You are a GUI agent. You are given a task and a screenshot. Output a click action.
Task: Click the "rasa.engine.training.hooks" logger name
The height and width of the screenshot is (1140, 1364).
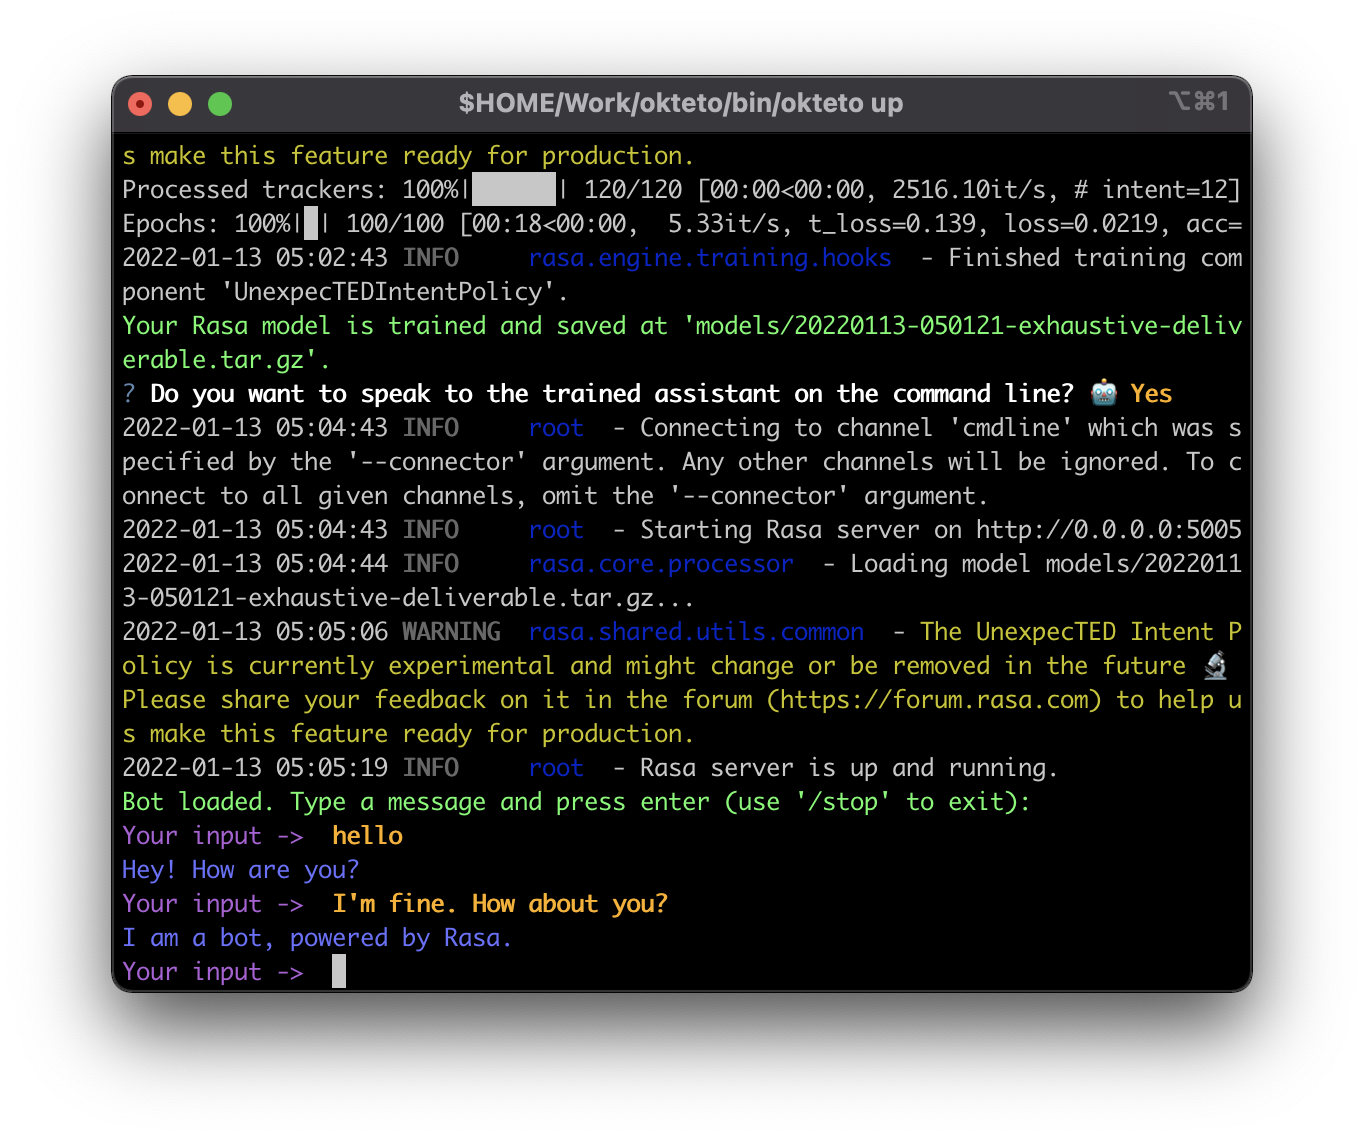pos(710,258)
